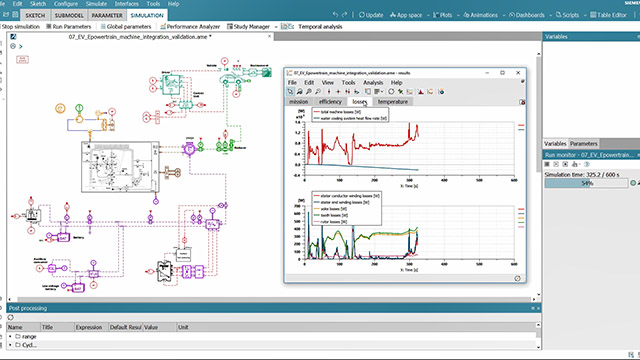Click the supercomponent thumbnail in the sketch
The image size is (640, 360).
coord(120,167)
